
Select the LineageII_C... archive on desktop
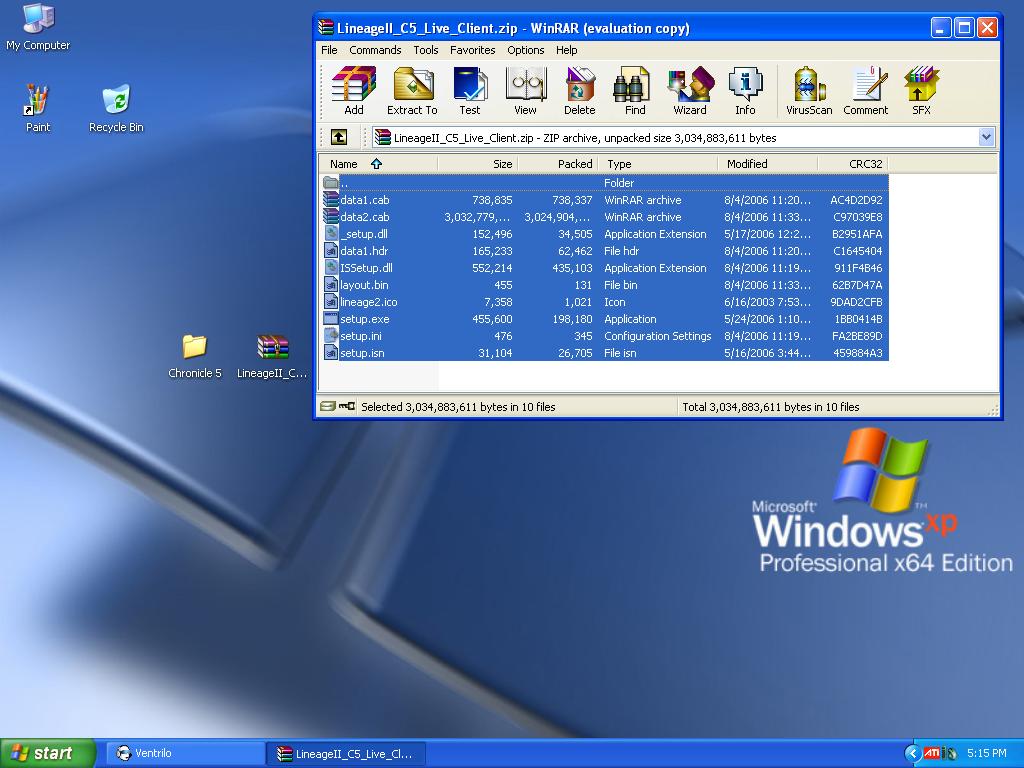click(x=272, y=356)
